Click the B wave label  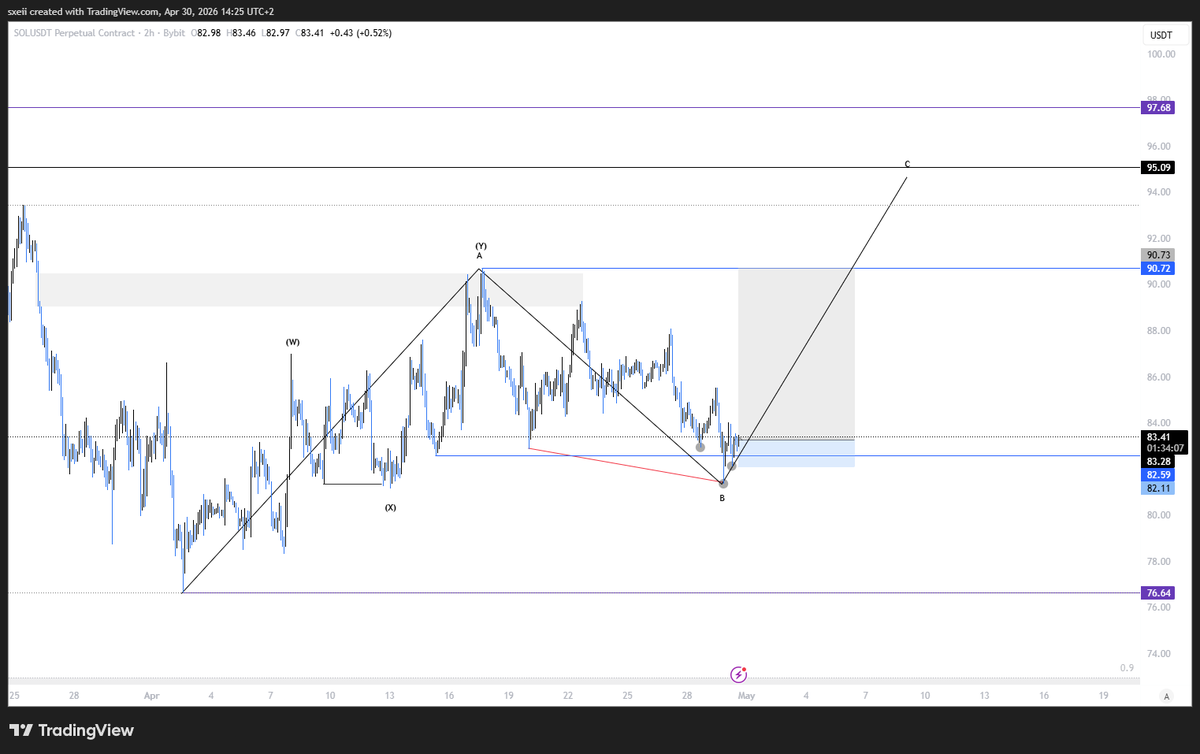722,498
